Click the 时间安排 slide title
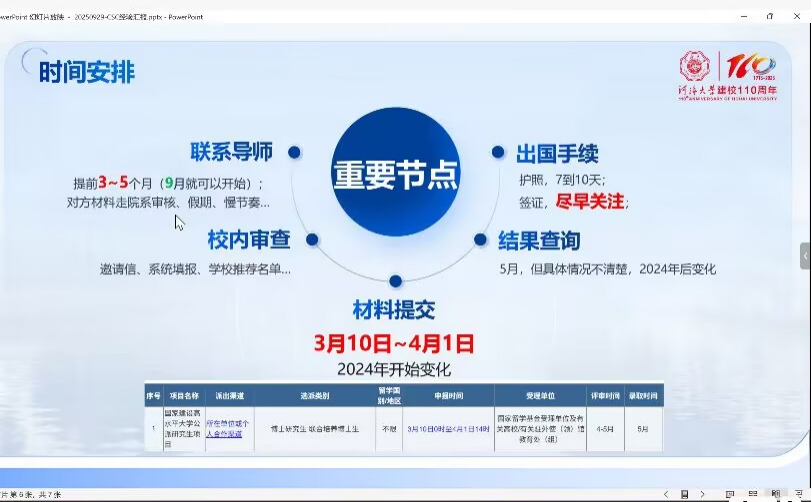The width and height of the screenshot is (812, 502). coord(87,72)
